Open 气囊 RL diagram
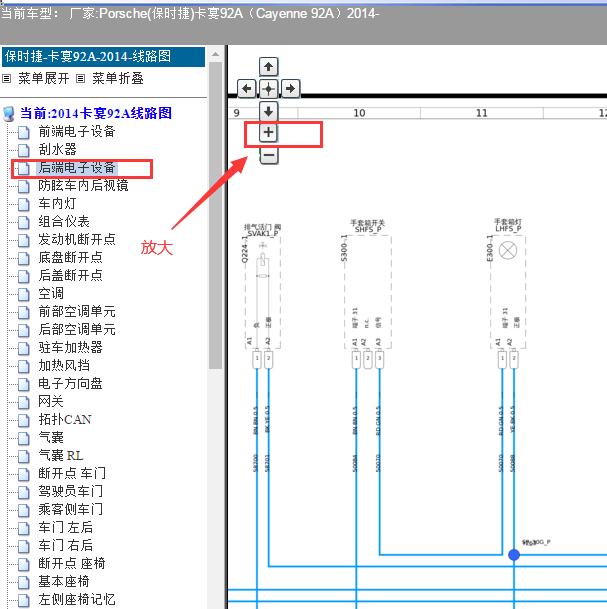 pos(61,455)
